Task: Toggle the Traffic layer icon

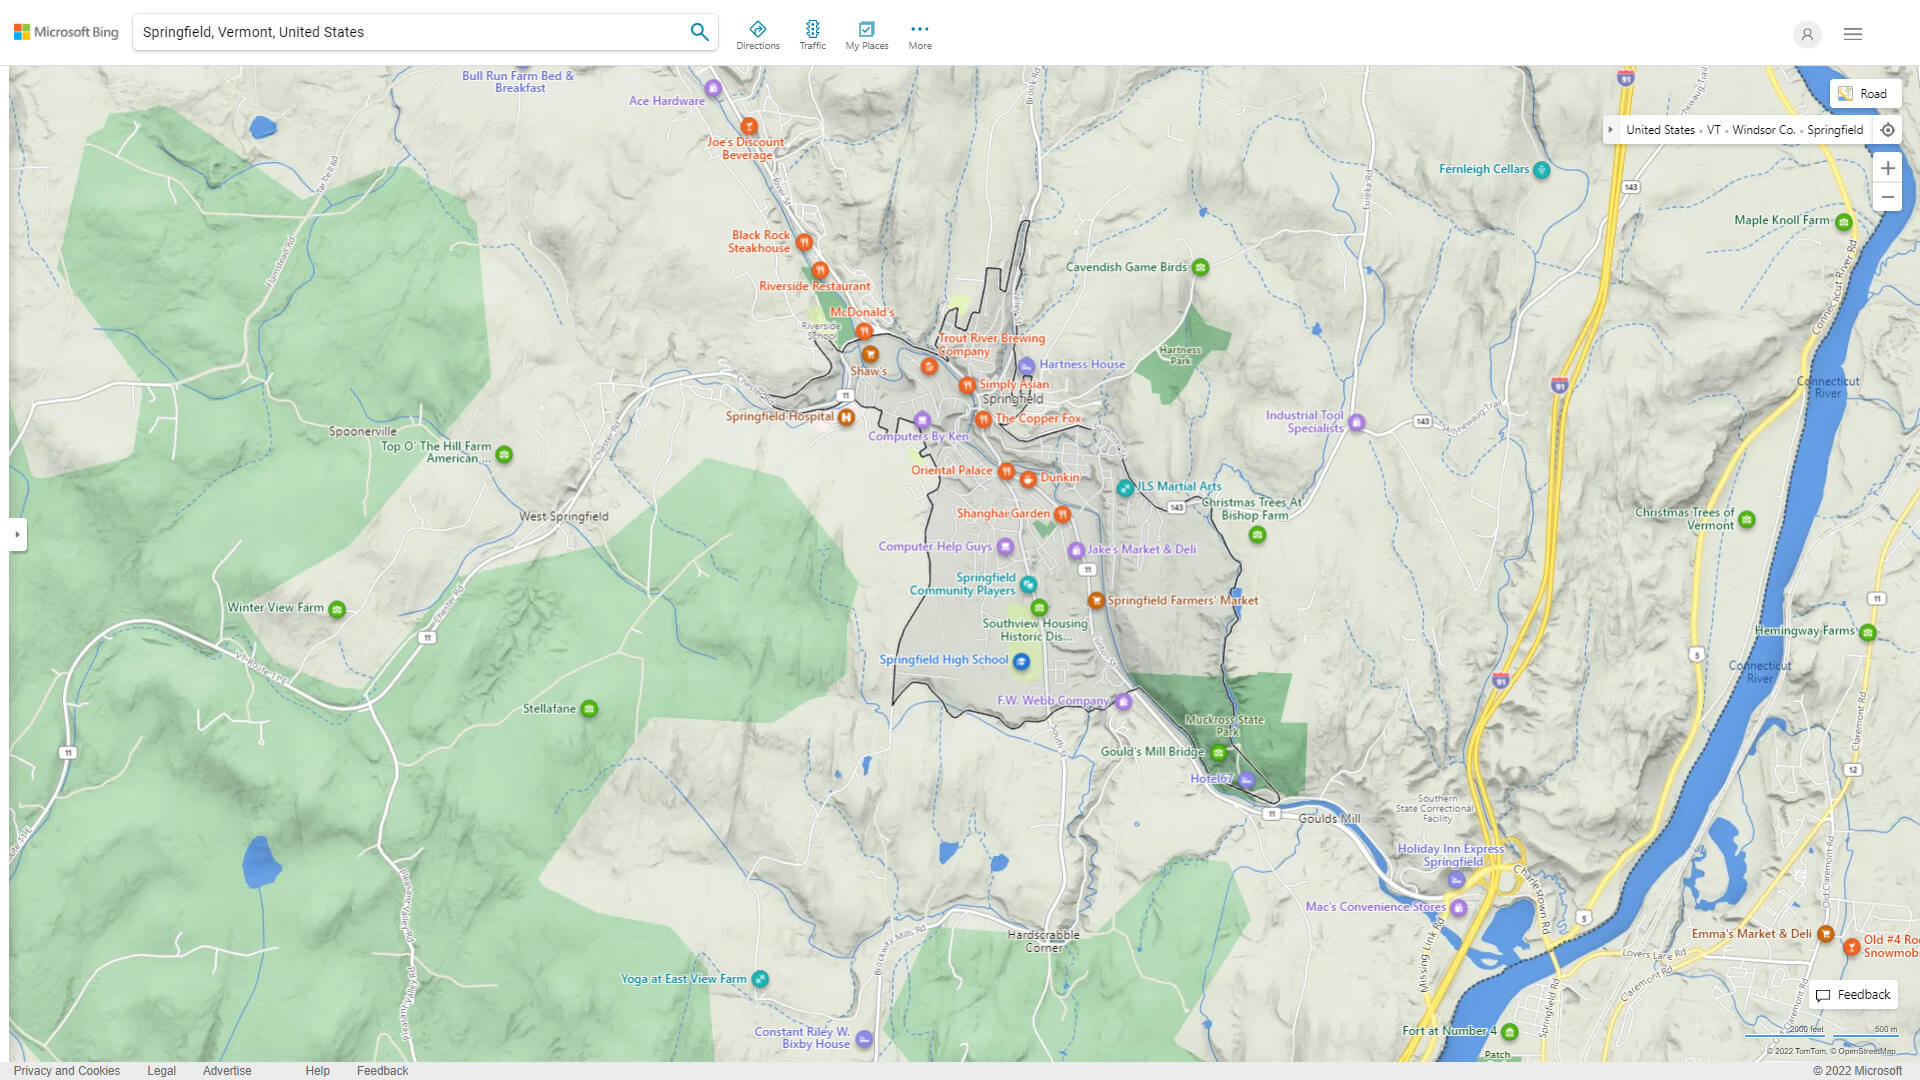Action: (x=812, y=29)
